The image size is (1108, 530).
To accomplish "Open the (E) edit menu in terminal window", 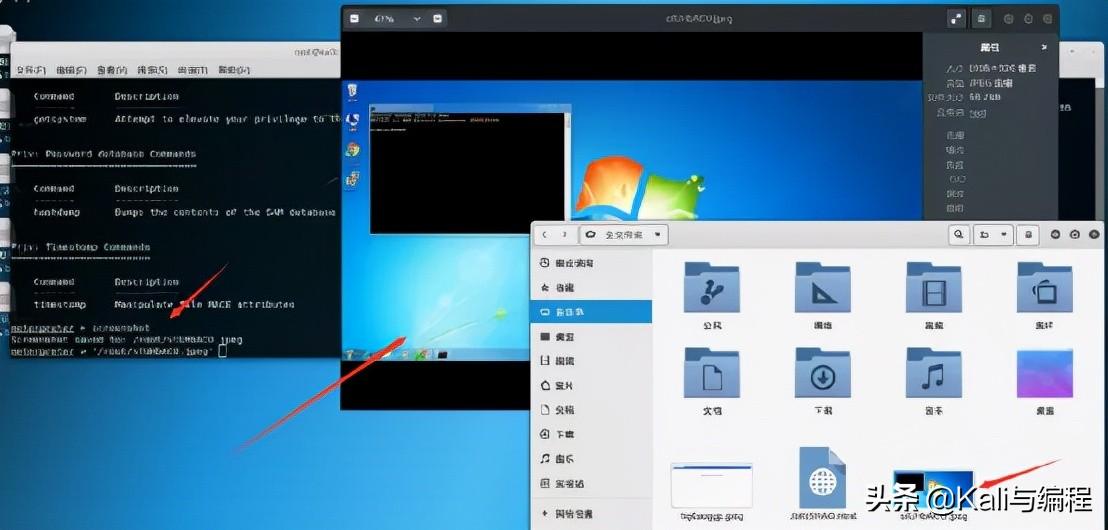I will (71, 70).
